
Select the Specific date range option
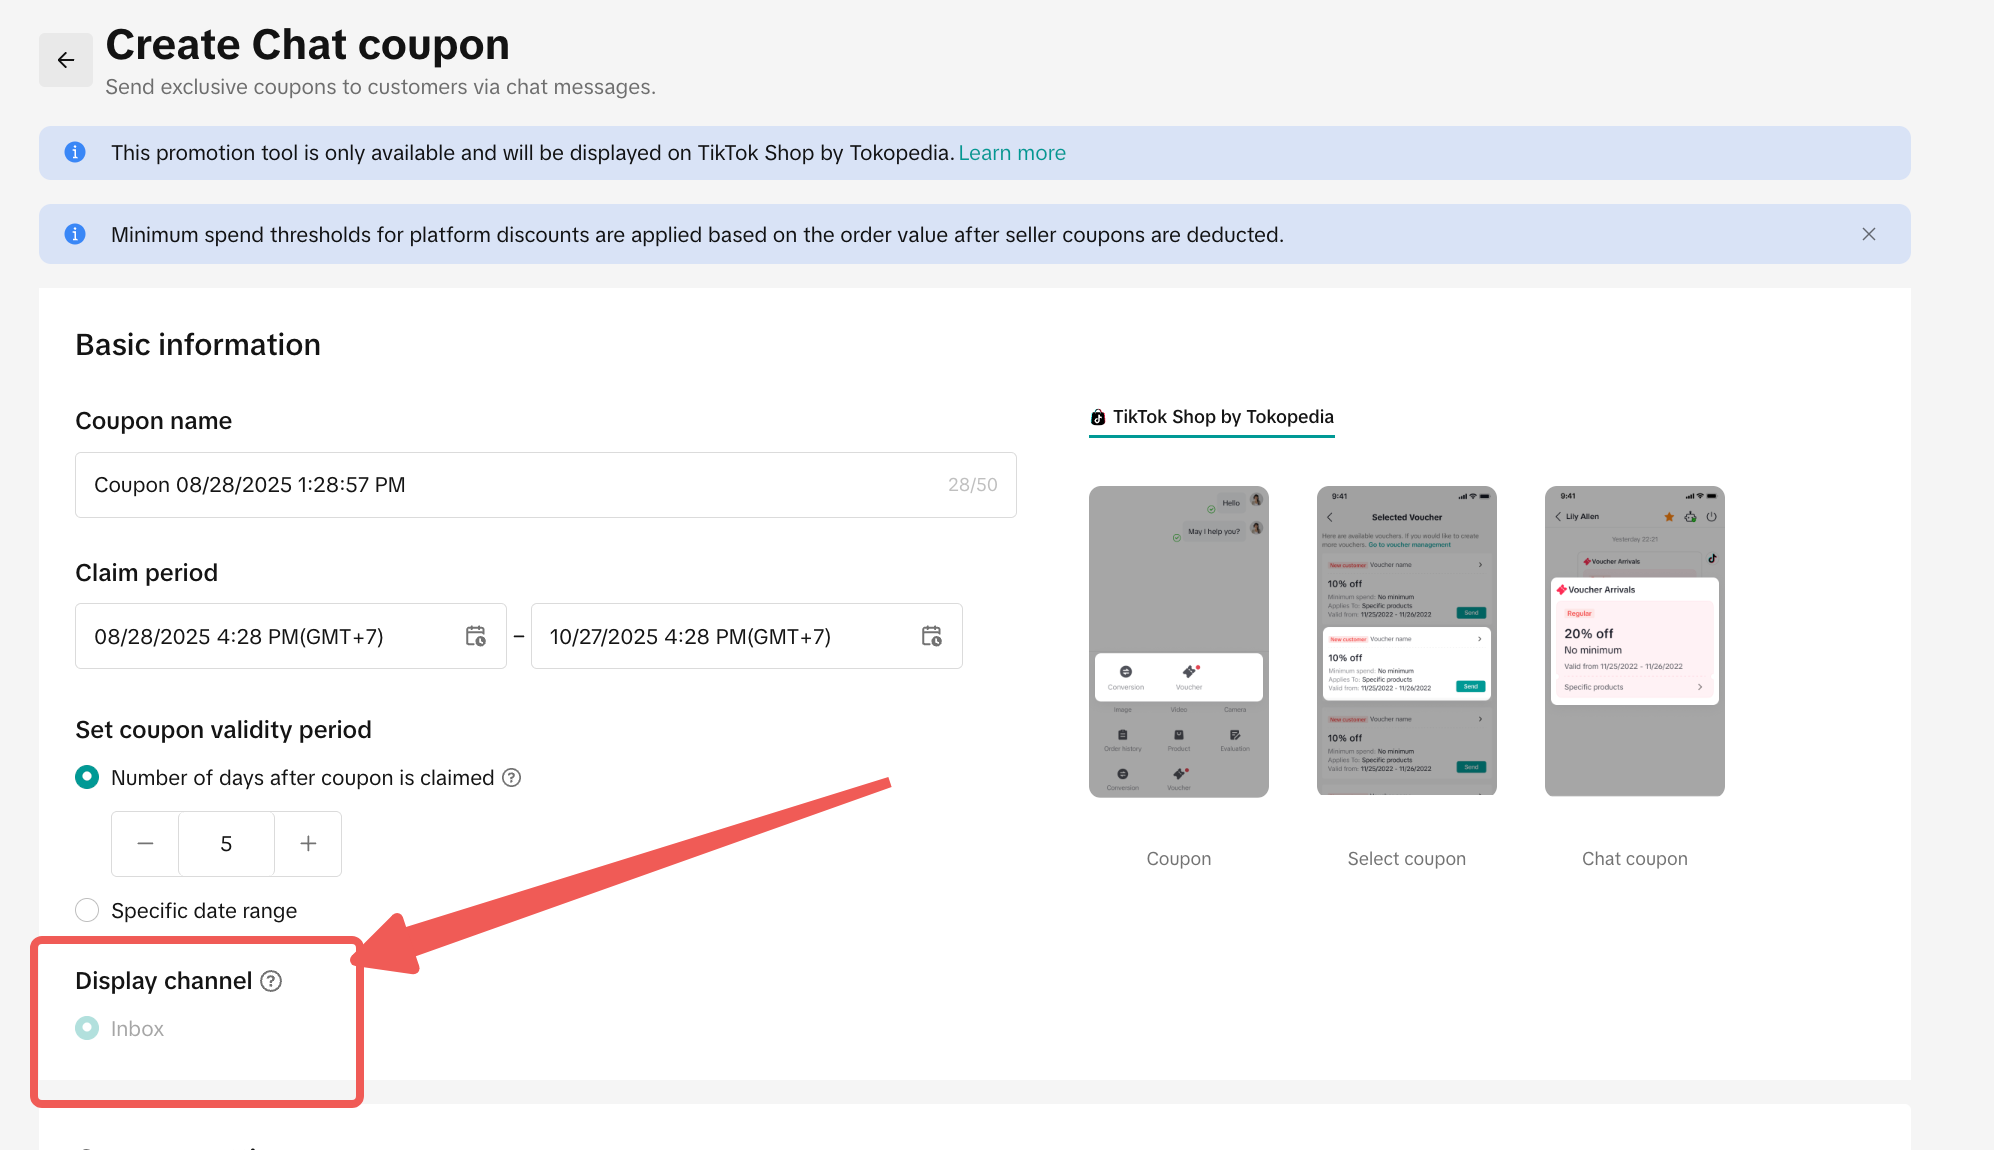[x=88, y=910]
